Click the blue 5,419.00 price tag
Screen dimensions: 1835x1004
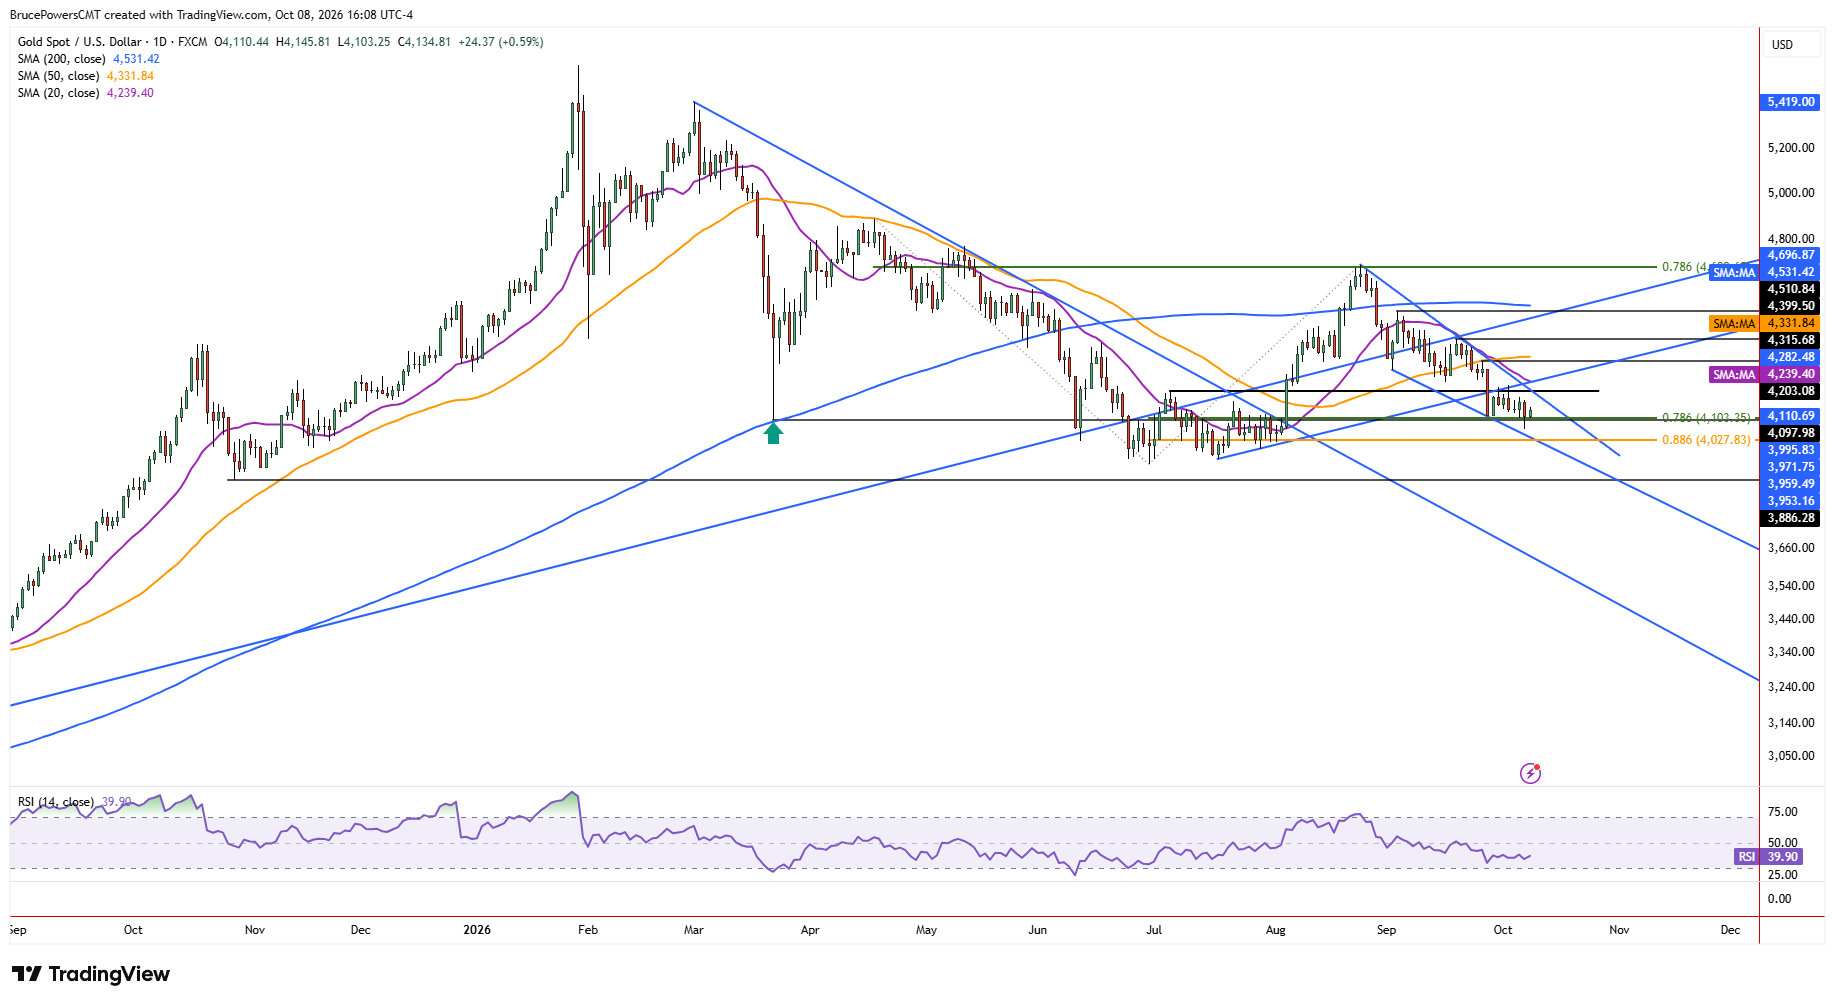pos(1789,102)
